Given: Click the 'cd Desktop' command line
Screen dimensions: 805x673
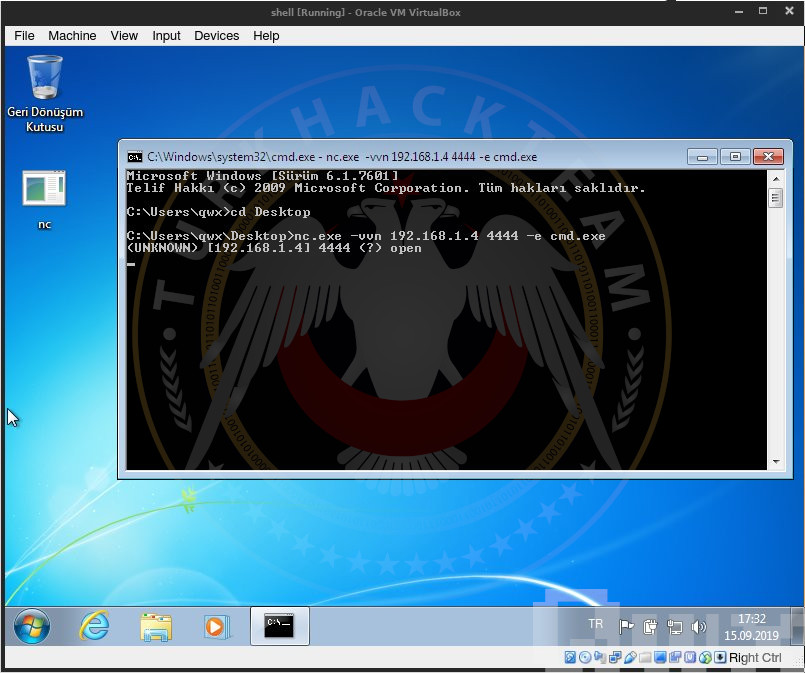Looking at the screenshot, I should (x=218, y=212).
